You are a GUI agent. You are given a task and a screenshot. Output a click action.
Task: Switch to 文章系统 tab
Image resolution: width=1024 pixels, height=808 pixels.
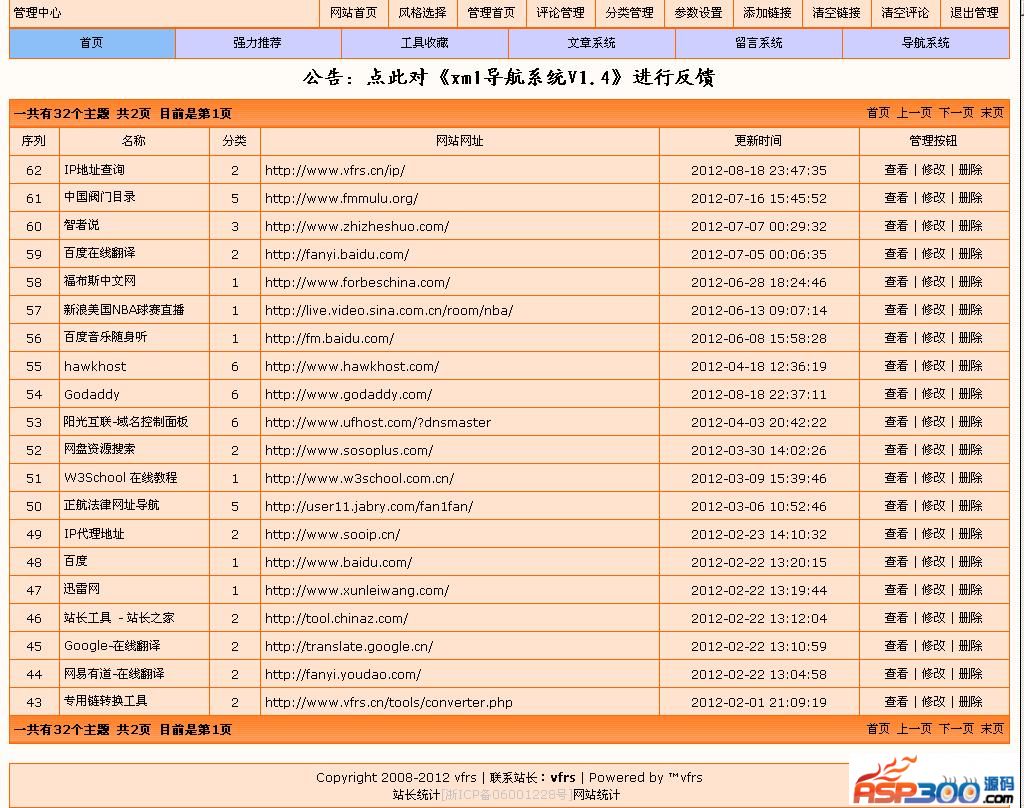(x=592, y=43)
